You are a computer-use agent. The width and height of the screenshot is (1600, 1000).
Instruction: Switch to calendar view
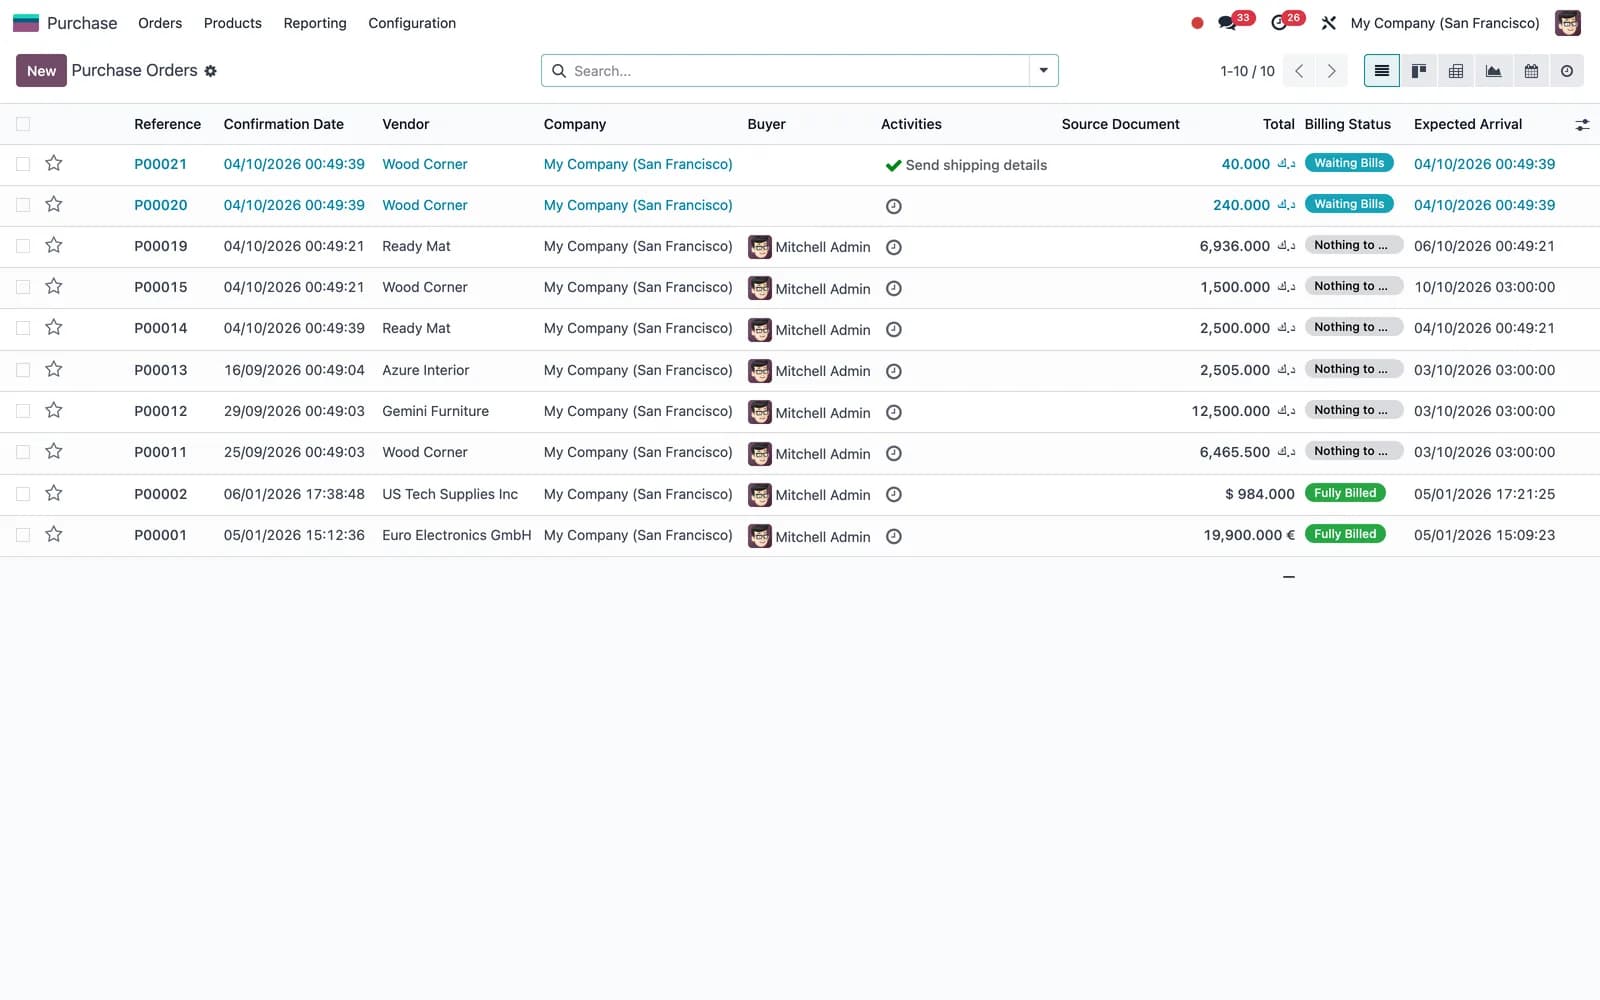(1531, 71)
